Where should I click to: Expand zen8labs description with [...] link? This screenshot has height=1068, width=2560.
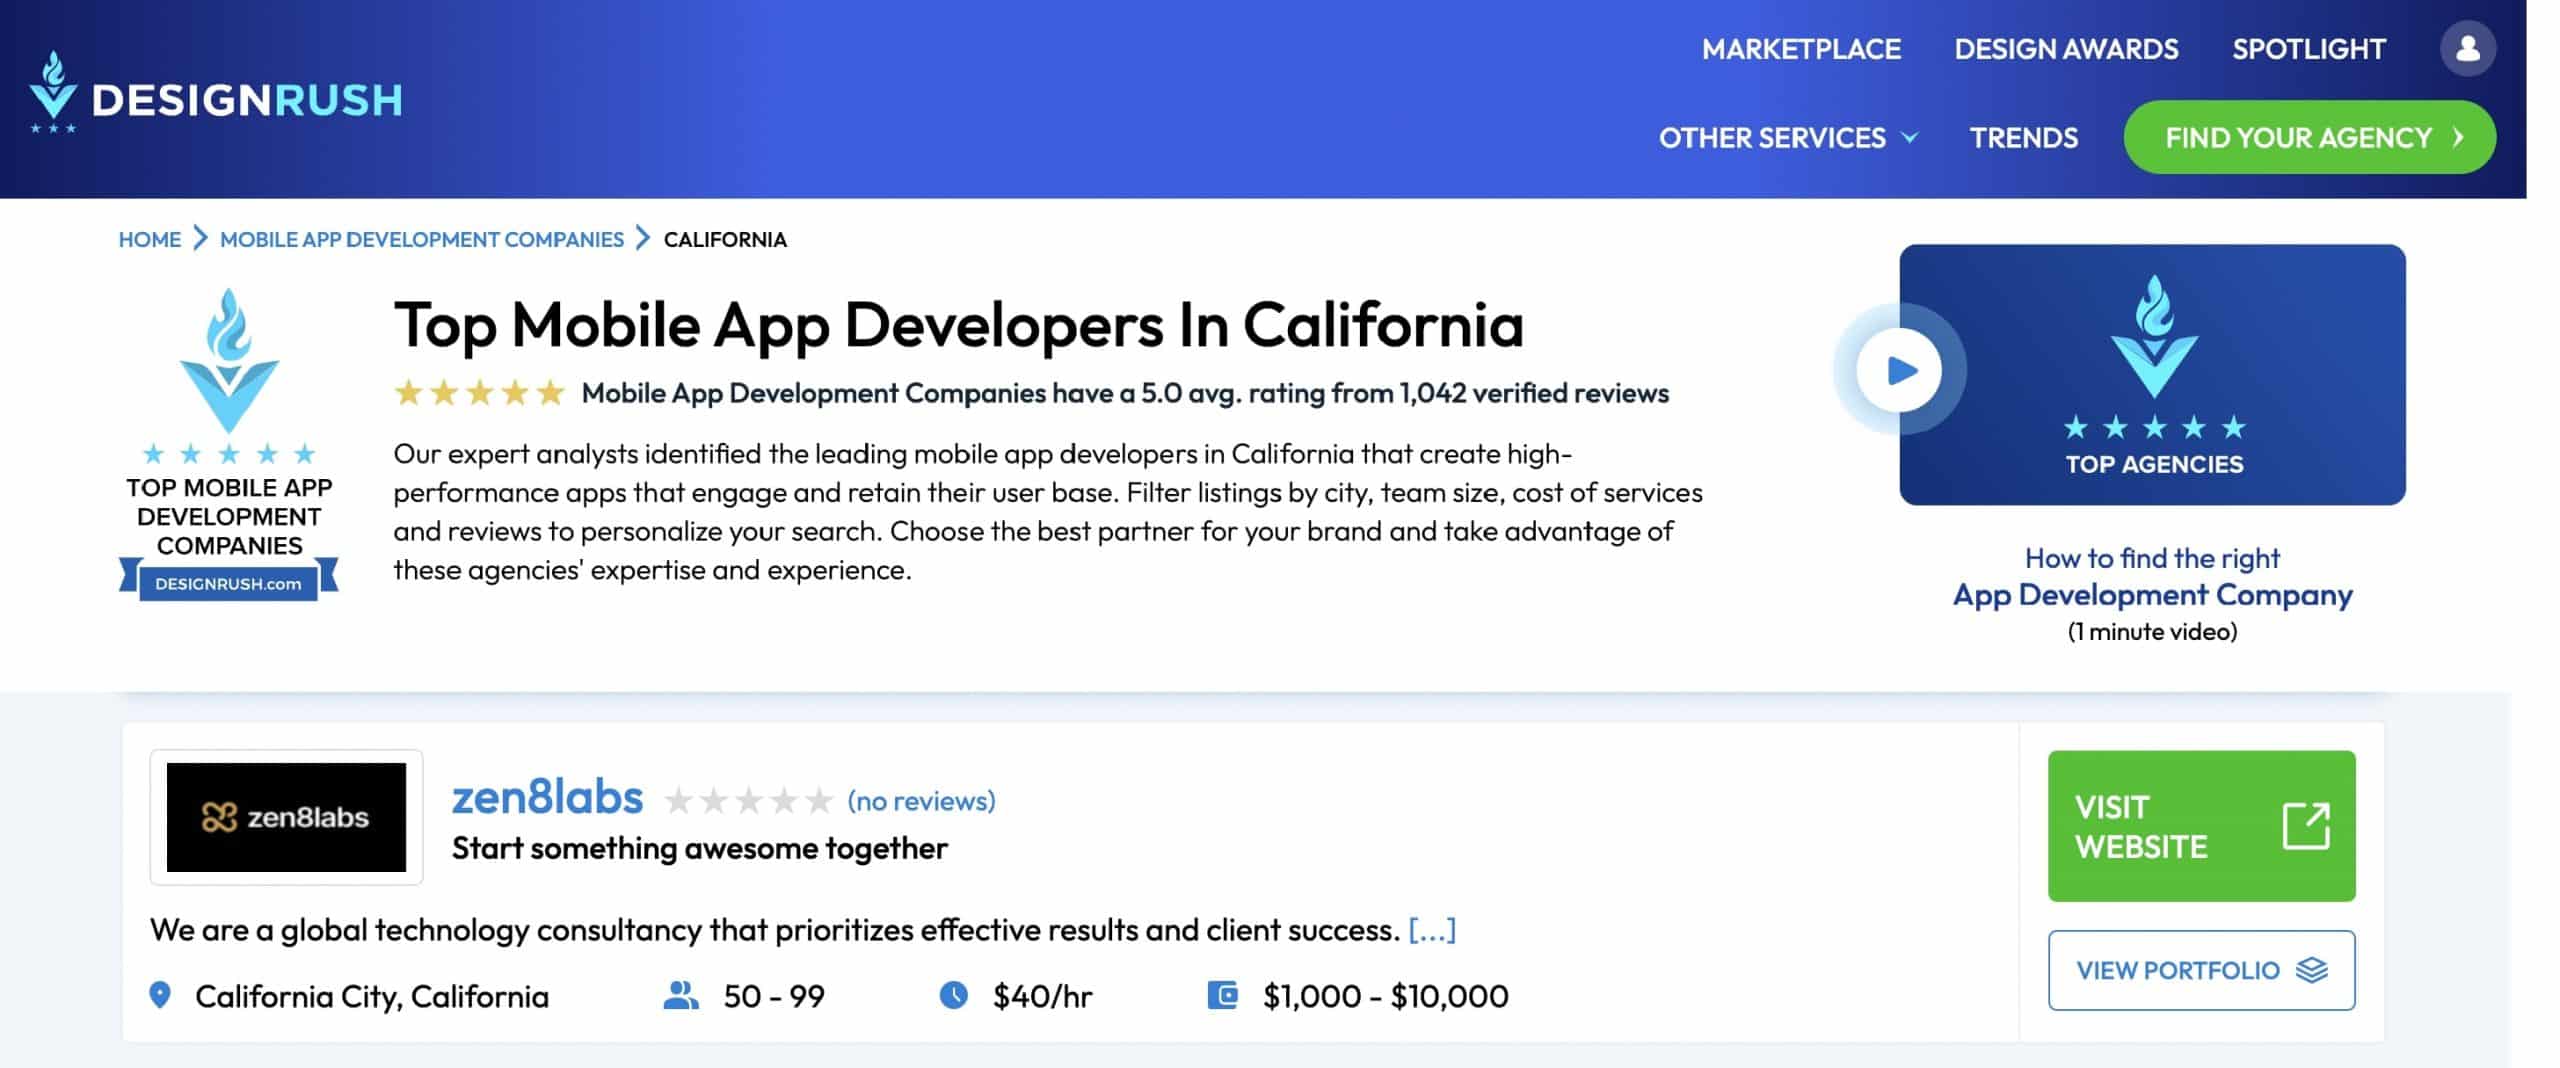pyautogui.click(x=1432, y=930)
